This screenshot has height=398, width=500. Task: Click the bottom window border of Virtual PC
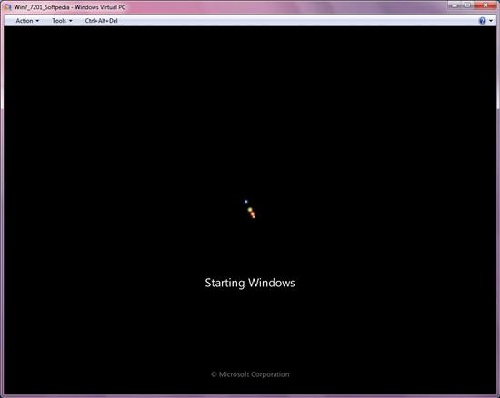pos(250,396)
